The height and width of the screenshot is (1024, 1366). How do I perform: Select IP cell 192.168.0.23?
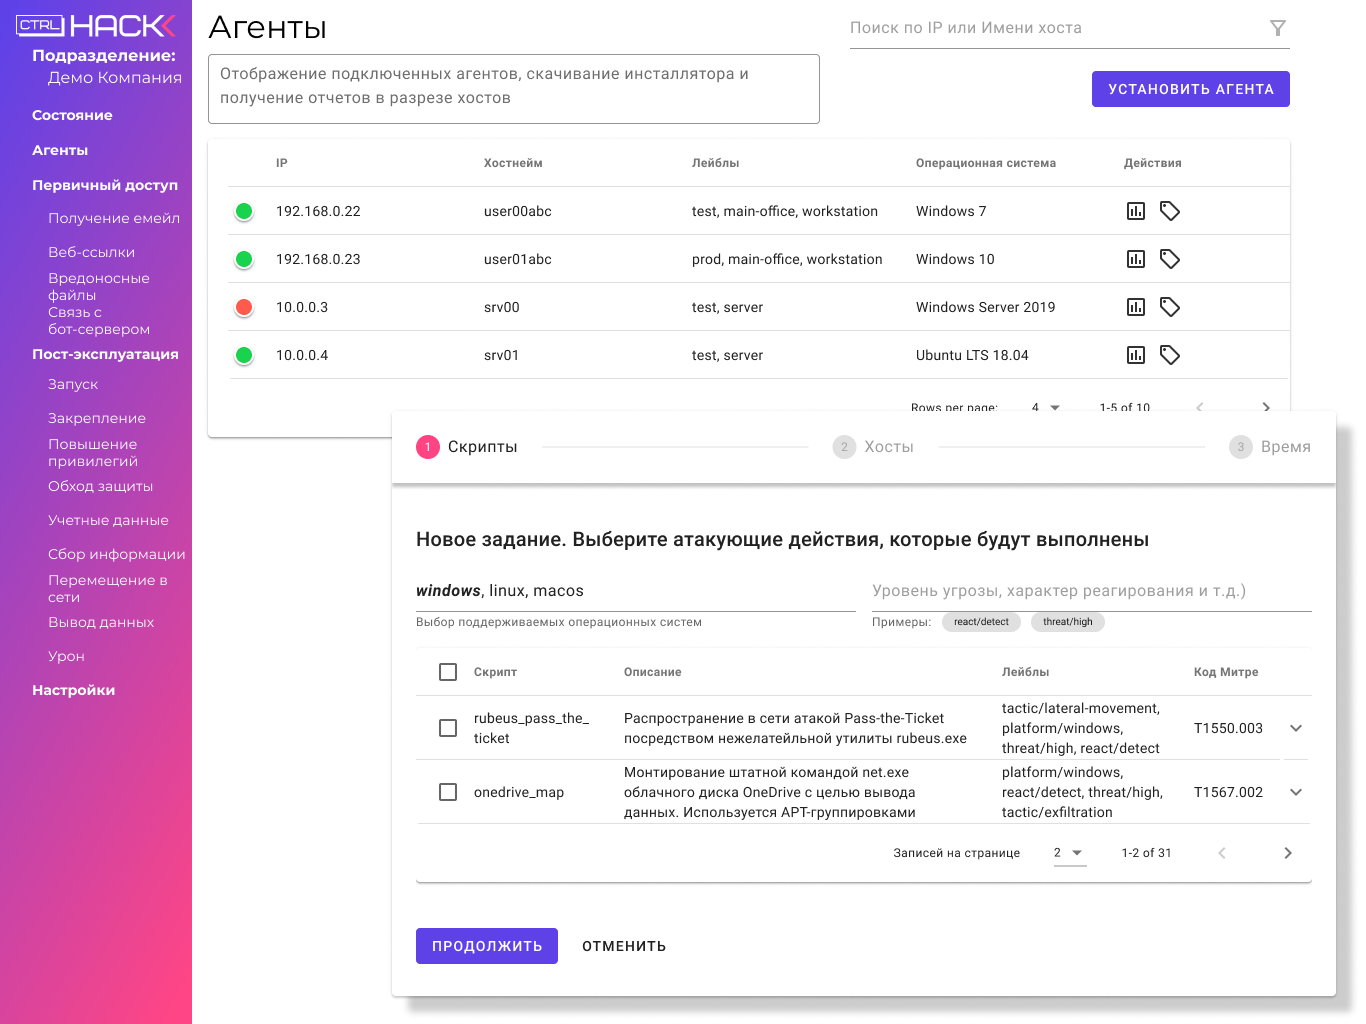(x=318, y=259)
